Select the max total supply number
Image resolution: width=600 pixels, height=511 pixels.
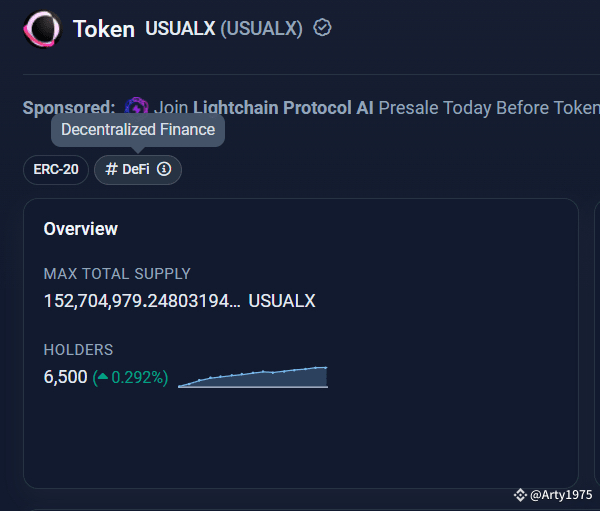click(x=142, y=300)
